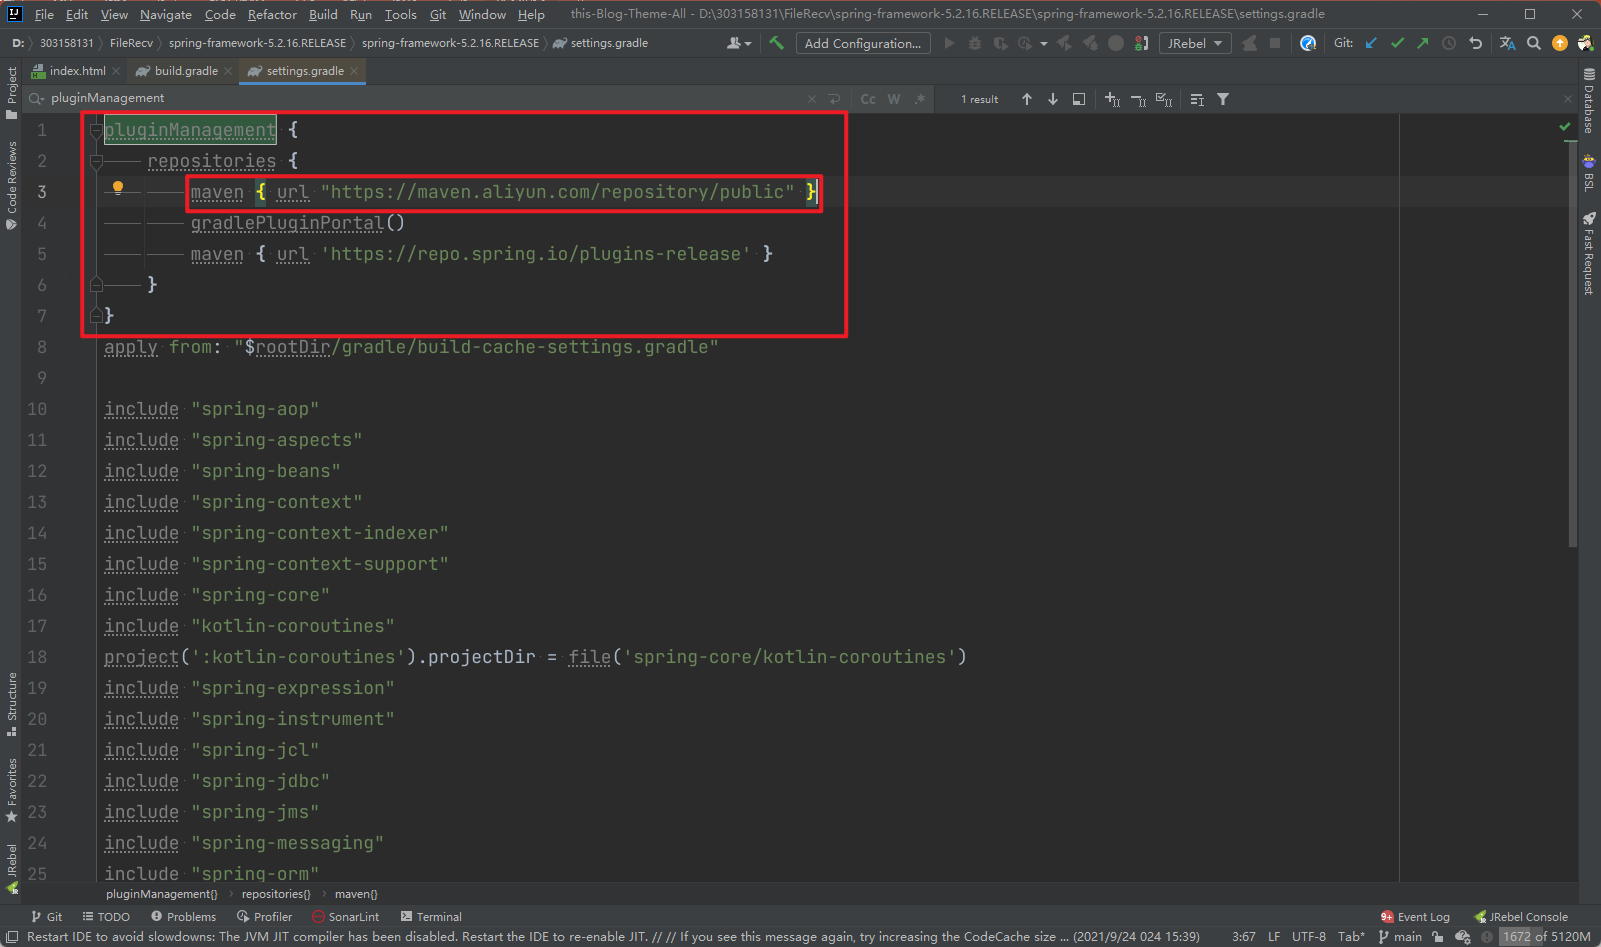Click the tool window quick-access icon
1601x947 pixels.
(x=12, y=937)
